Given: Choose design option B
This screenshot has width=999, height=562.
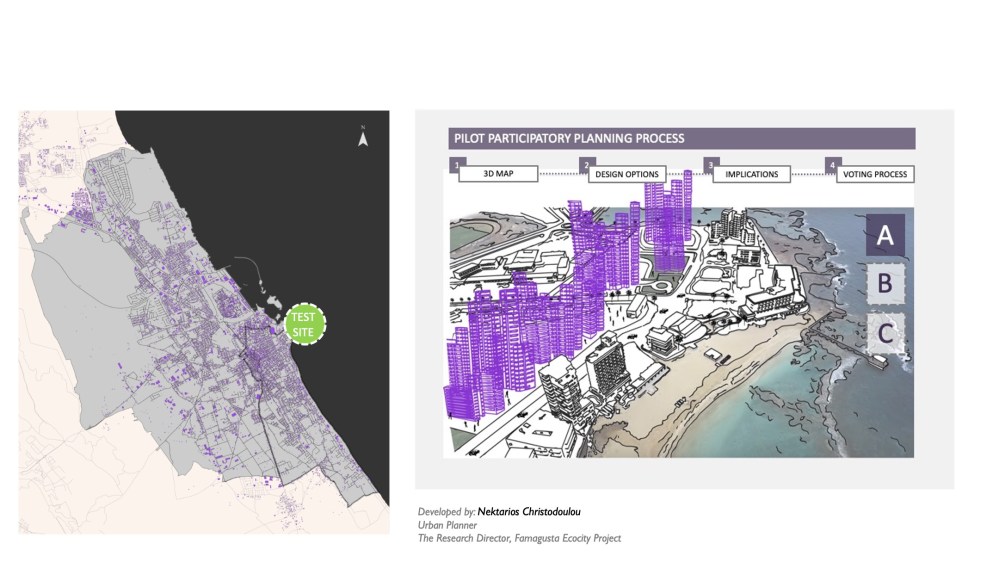Looking at the screenshot, I should click(885, 284).
